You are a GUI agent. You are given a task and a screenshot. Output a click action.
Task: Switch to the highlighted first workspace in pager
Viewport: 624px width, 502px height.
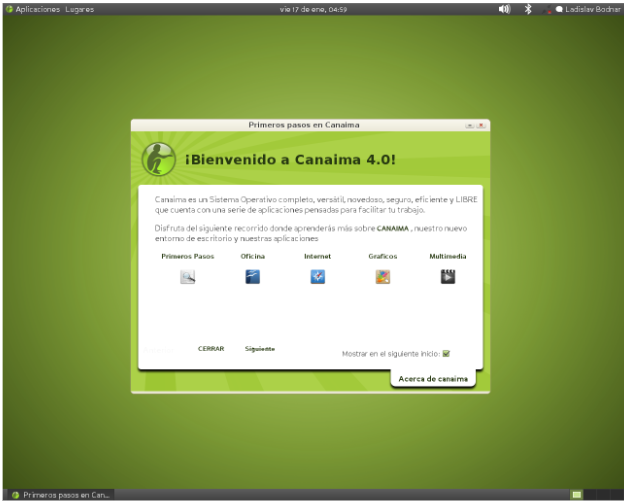click(x=577, y=495)
